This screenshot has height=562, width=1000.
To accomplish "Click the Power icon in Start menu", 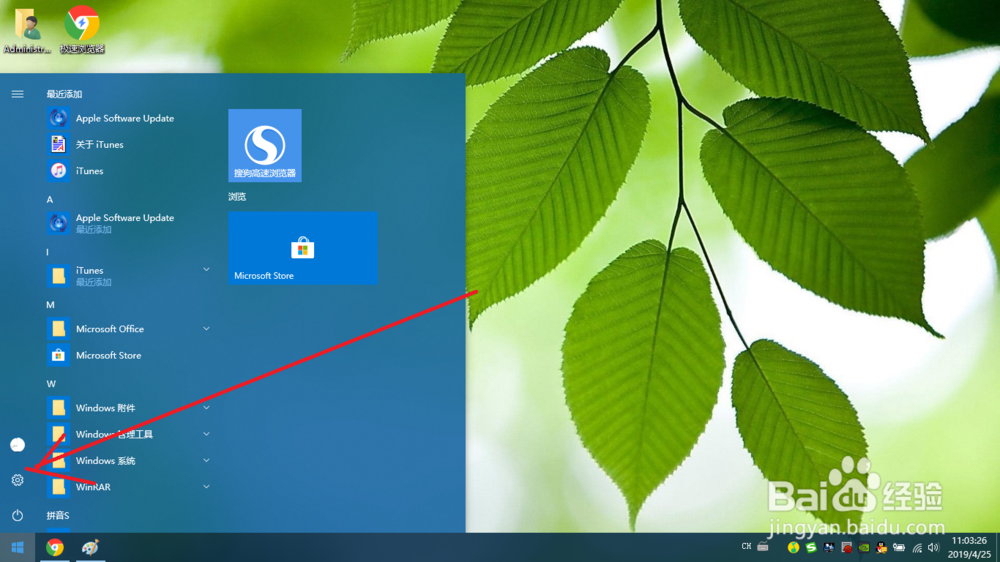I will click(x=17, y=515).
